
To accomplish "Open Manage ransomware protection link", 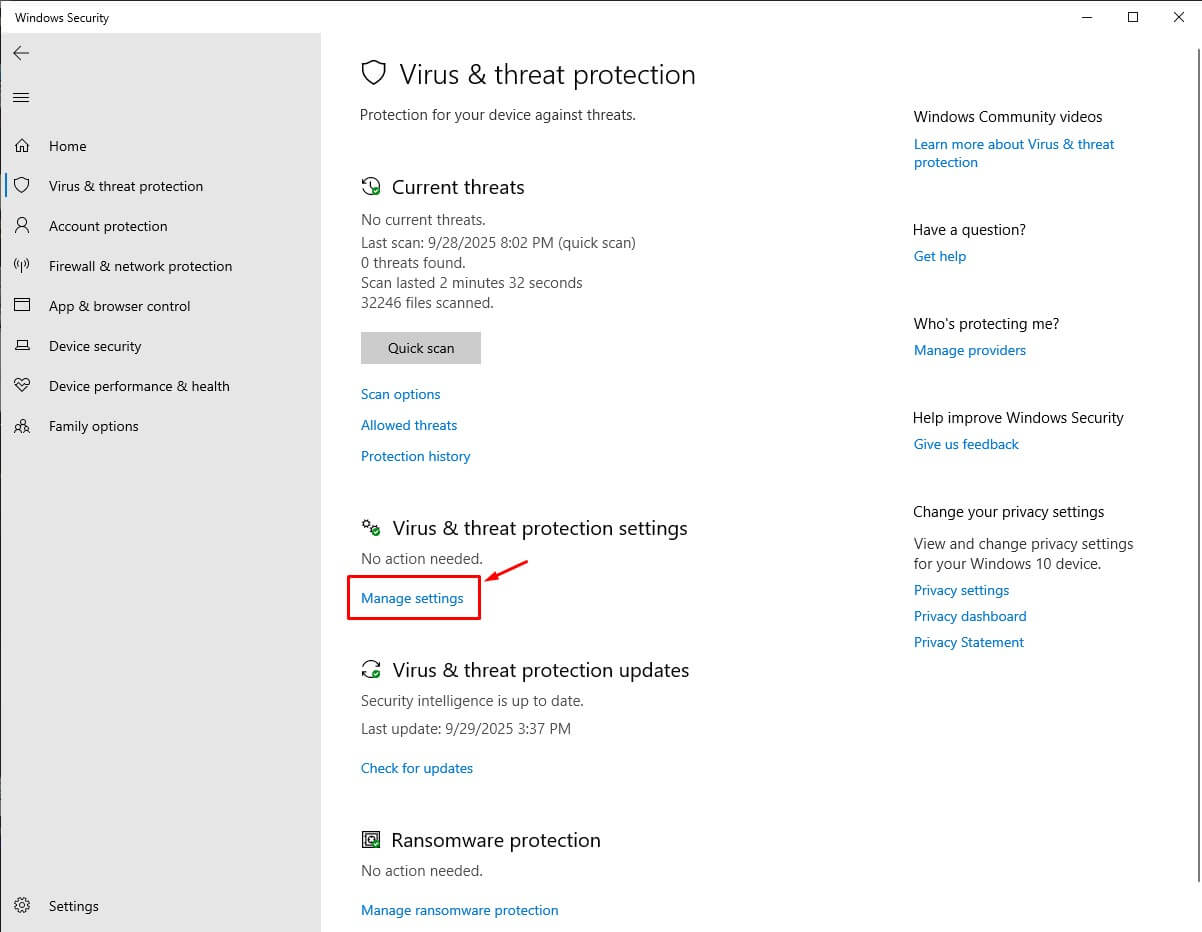I will pyautogui.click(x=459, y=910).
